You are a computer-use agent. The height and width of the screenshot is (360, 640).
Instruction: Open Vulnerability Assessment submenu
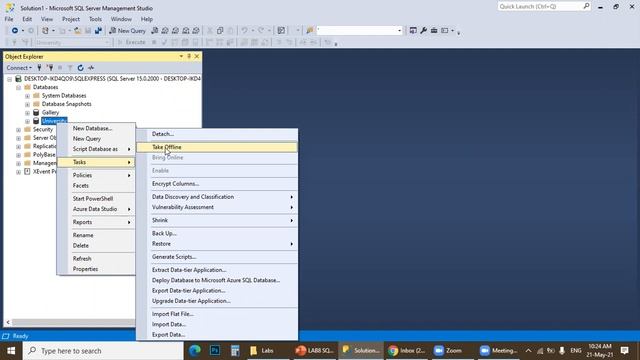pyautogui.click(x=217, y=207)
